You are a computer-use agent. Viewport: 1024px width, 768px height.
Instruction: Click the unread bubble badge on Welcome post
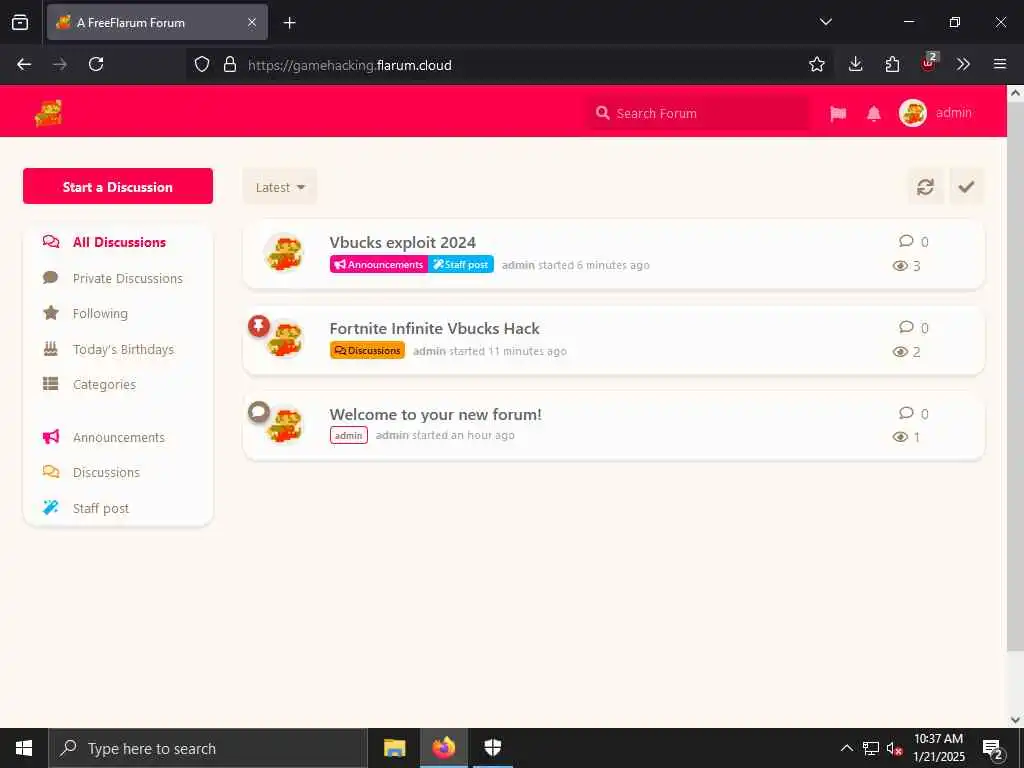point(259,412)
